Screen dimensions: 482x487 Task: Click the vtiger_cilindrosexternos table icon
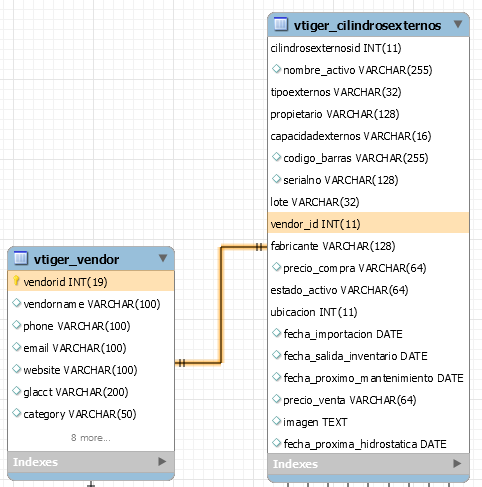[281, 24]
